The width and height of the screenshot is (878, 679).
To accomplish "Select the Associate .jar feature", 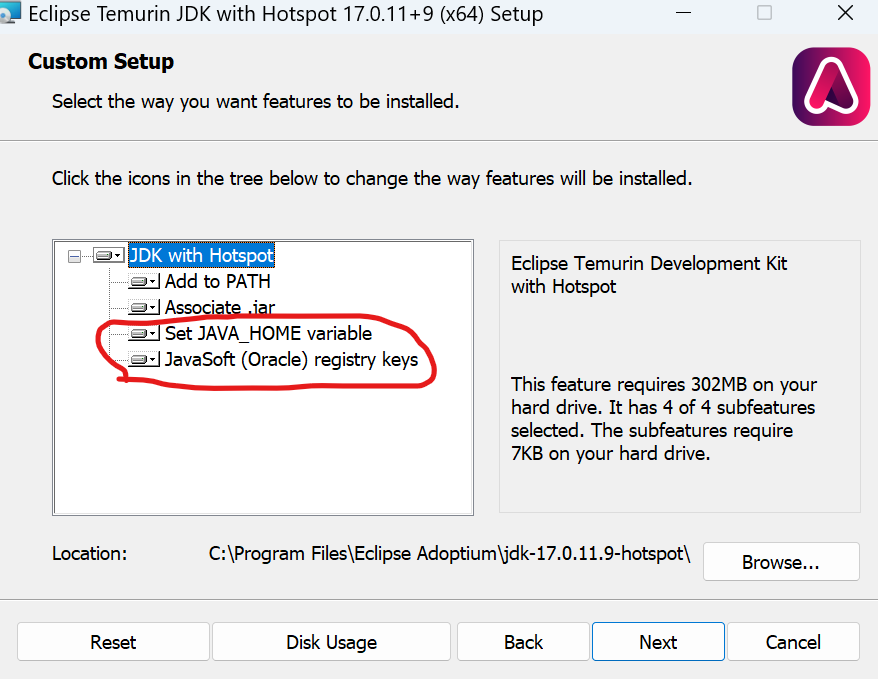I will 220,307.
